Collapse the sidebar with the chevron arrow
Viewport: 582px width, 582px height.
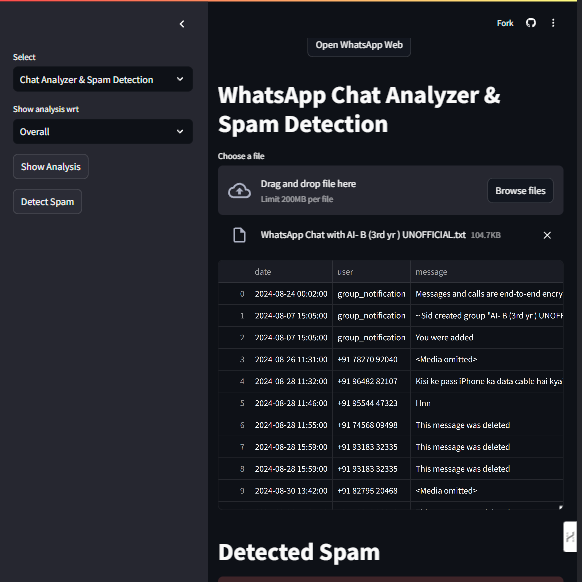tap(182, 24)
